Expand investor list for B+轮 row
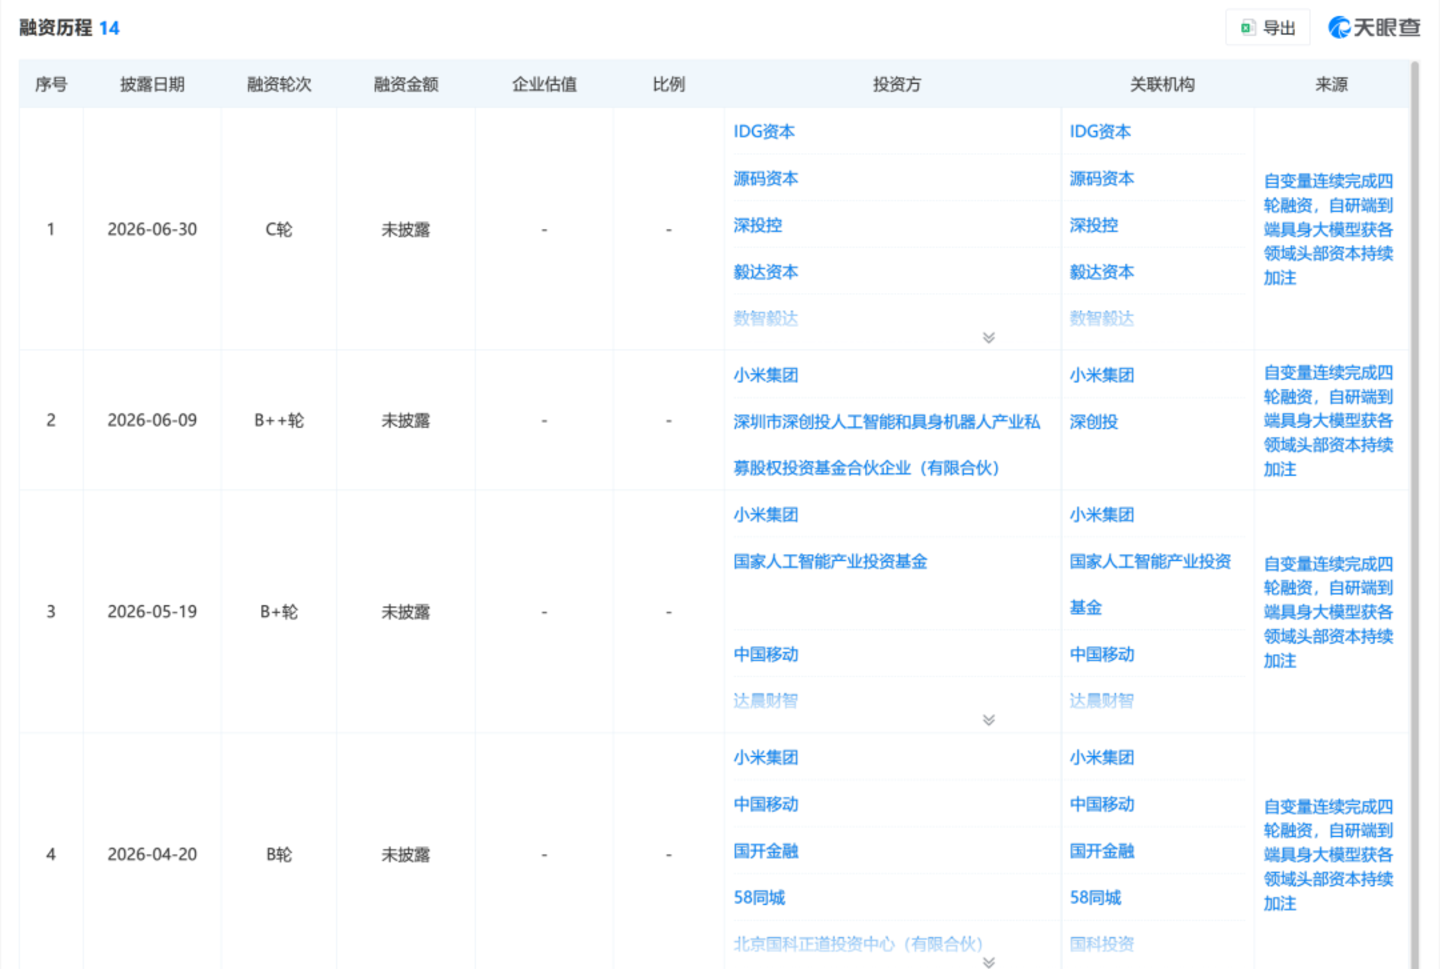The height and width of the screenshot is (969, 1440). click(x=988, y=720)
